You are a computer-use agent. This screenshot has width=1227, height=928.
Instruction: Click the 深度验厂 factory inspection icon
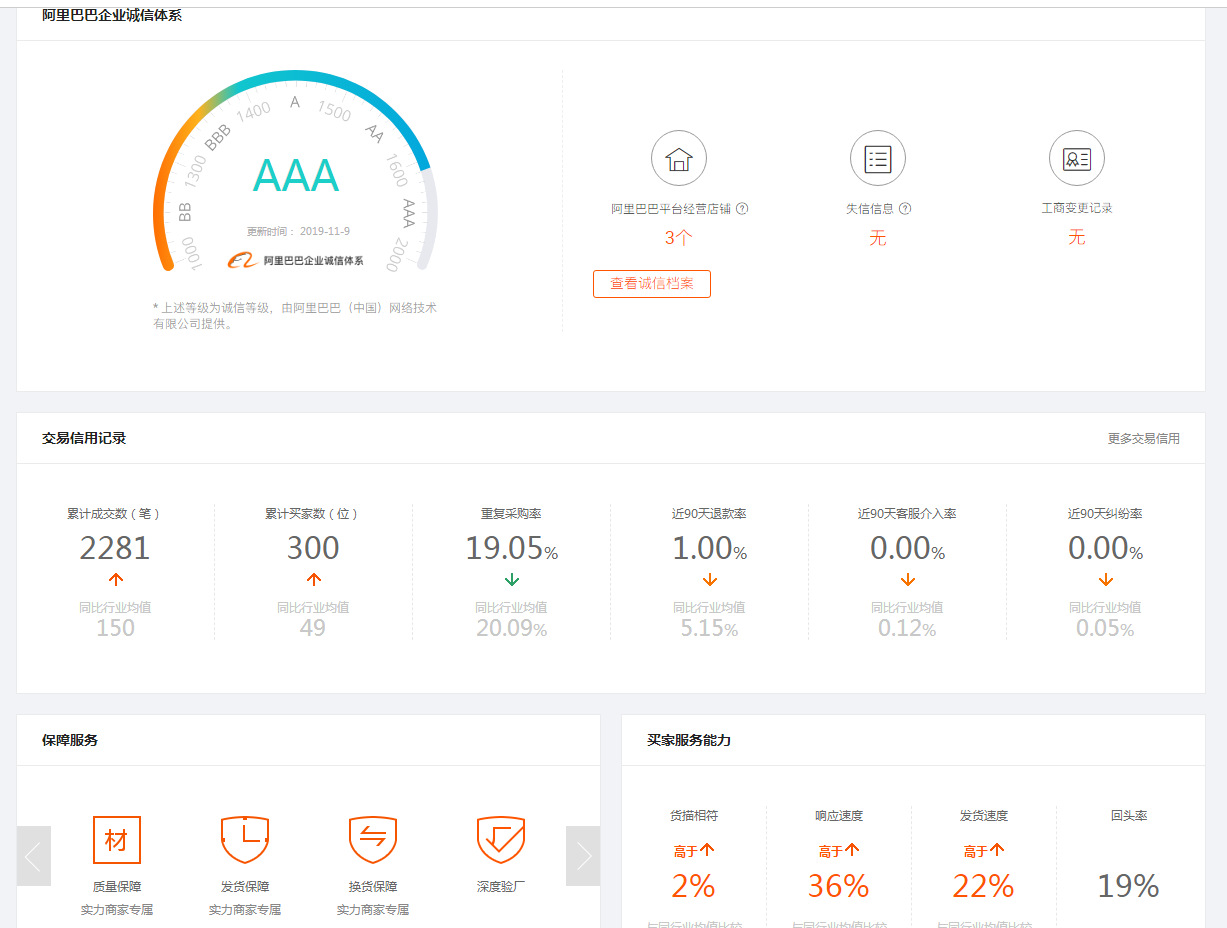coord(501,840)
